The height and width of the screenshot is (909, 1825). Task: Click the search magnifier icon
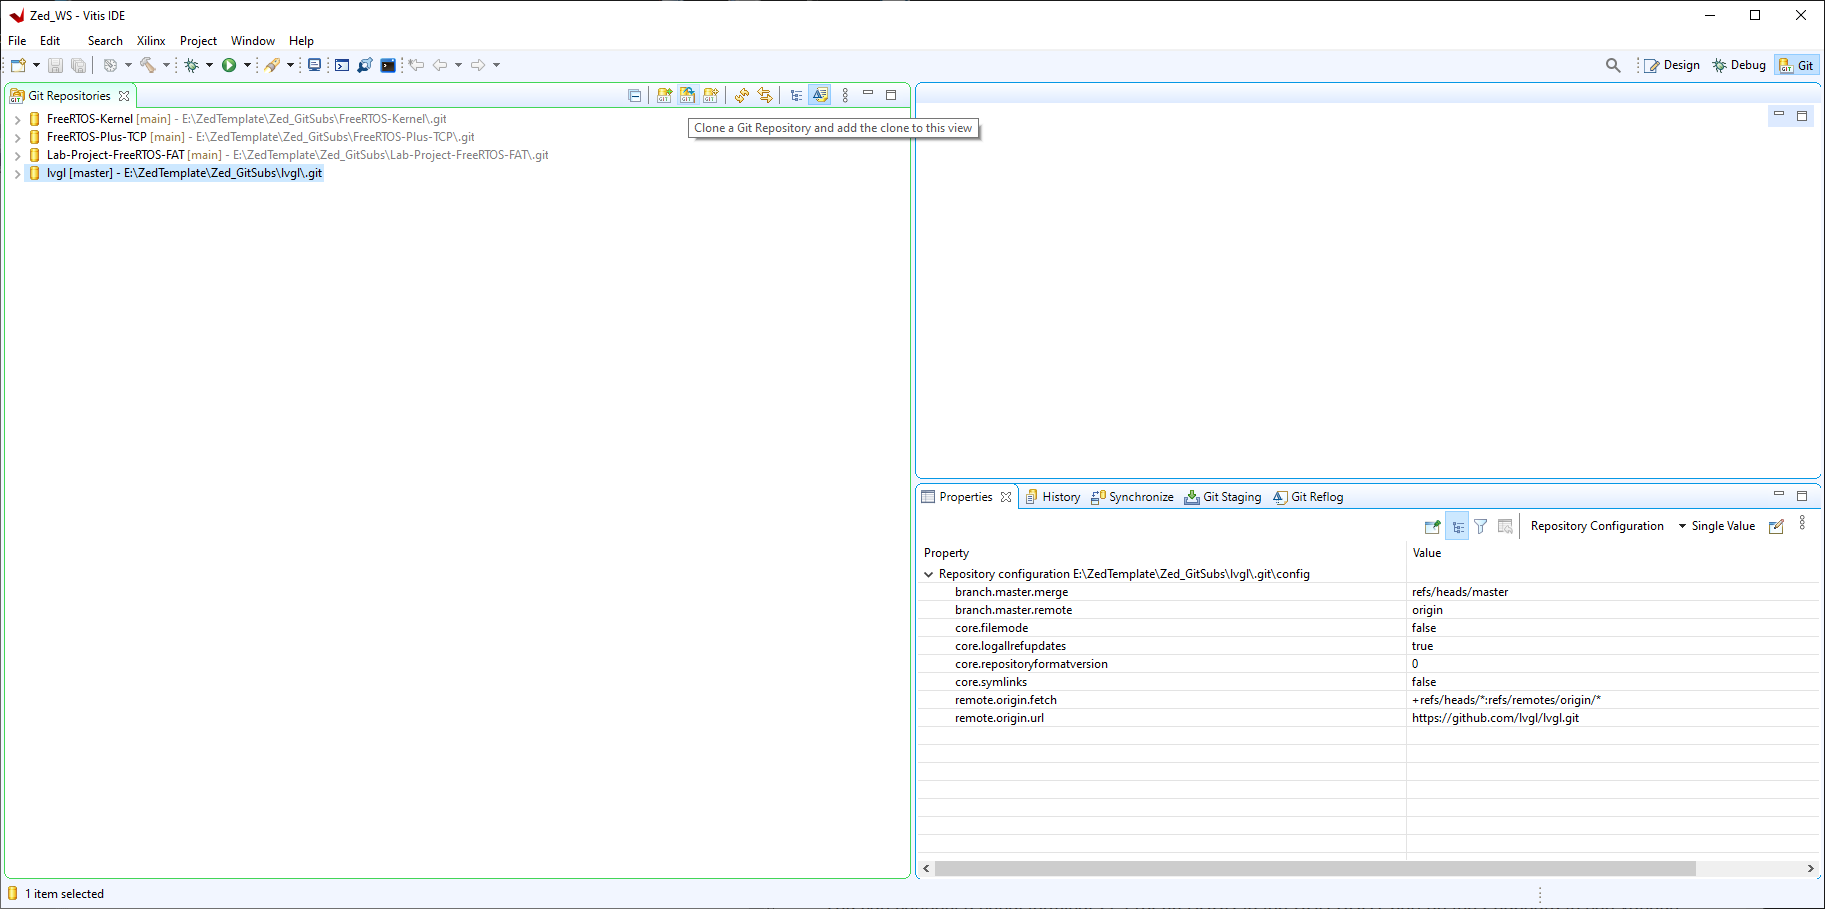pyautogui.click(x=1613, y=65)
